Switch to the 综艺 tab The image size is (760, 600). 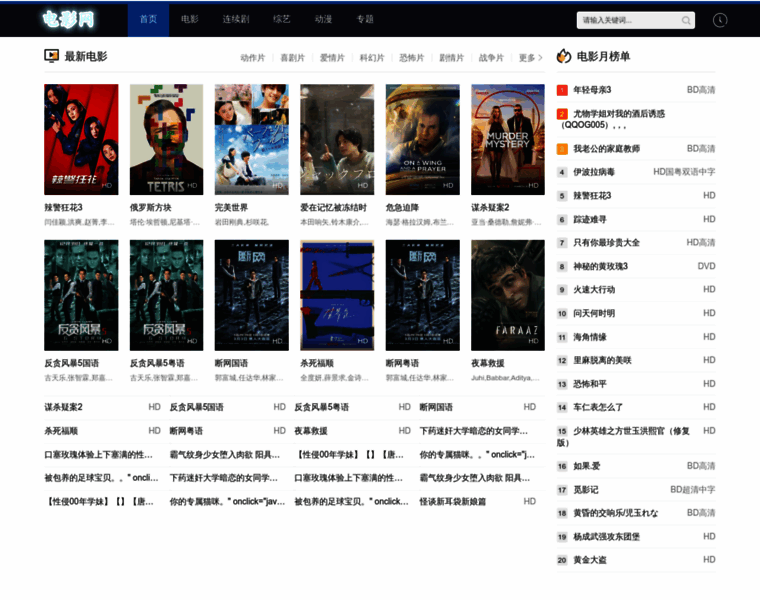[x=282, y=19]
